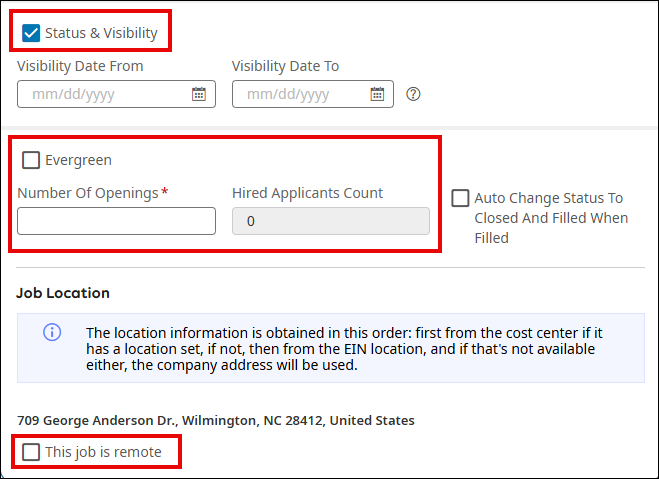The image size is (659, 479).
Task: Click the Number Of Openings input box
Action: [116, 221]
